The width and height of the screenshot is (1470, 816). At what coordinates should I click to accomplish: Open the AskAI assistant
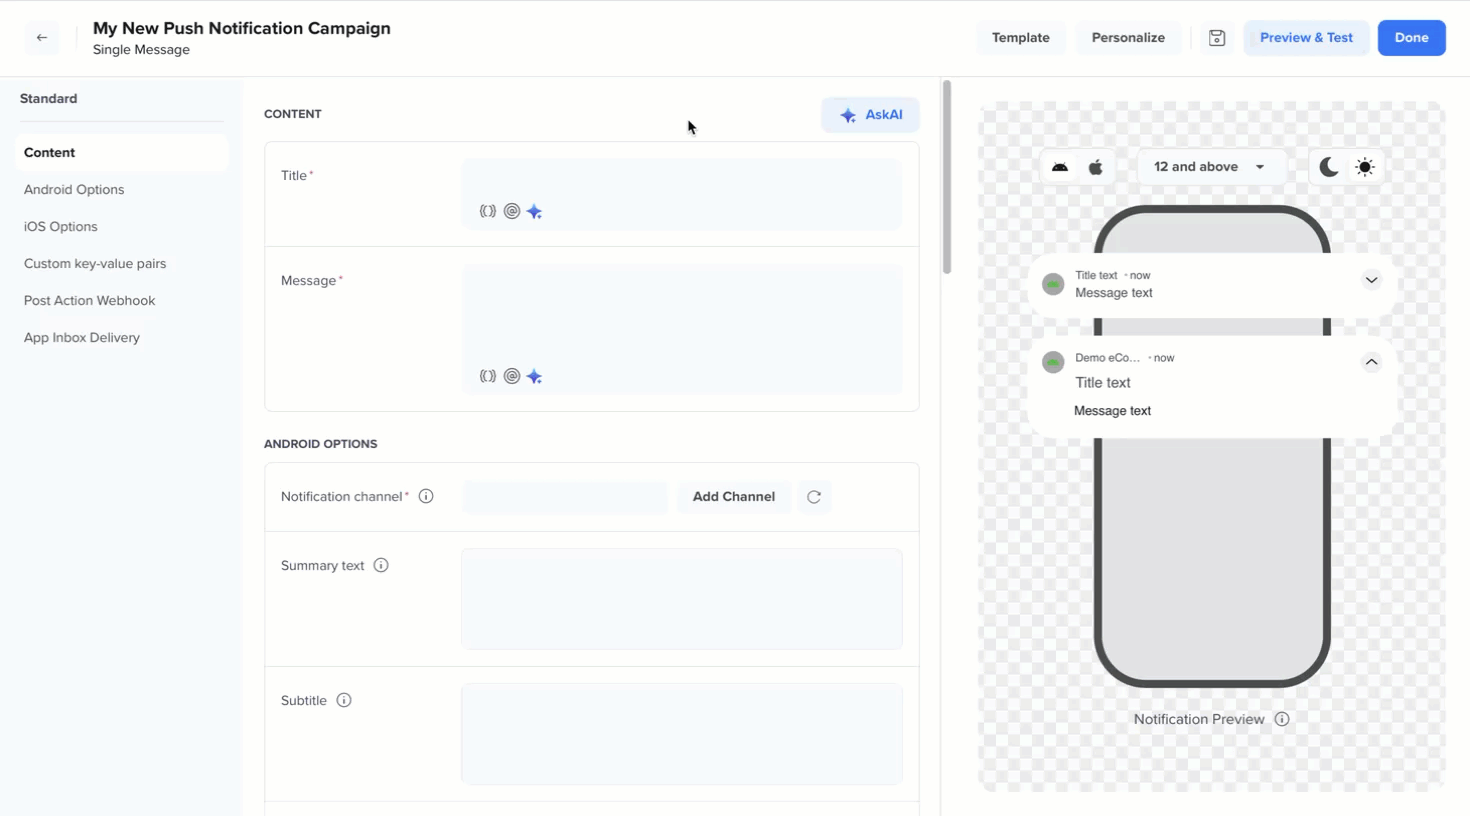click(x=871, y=115)
